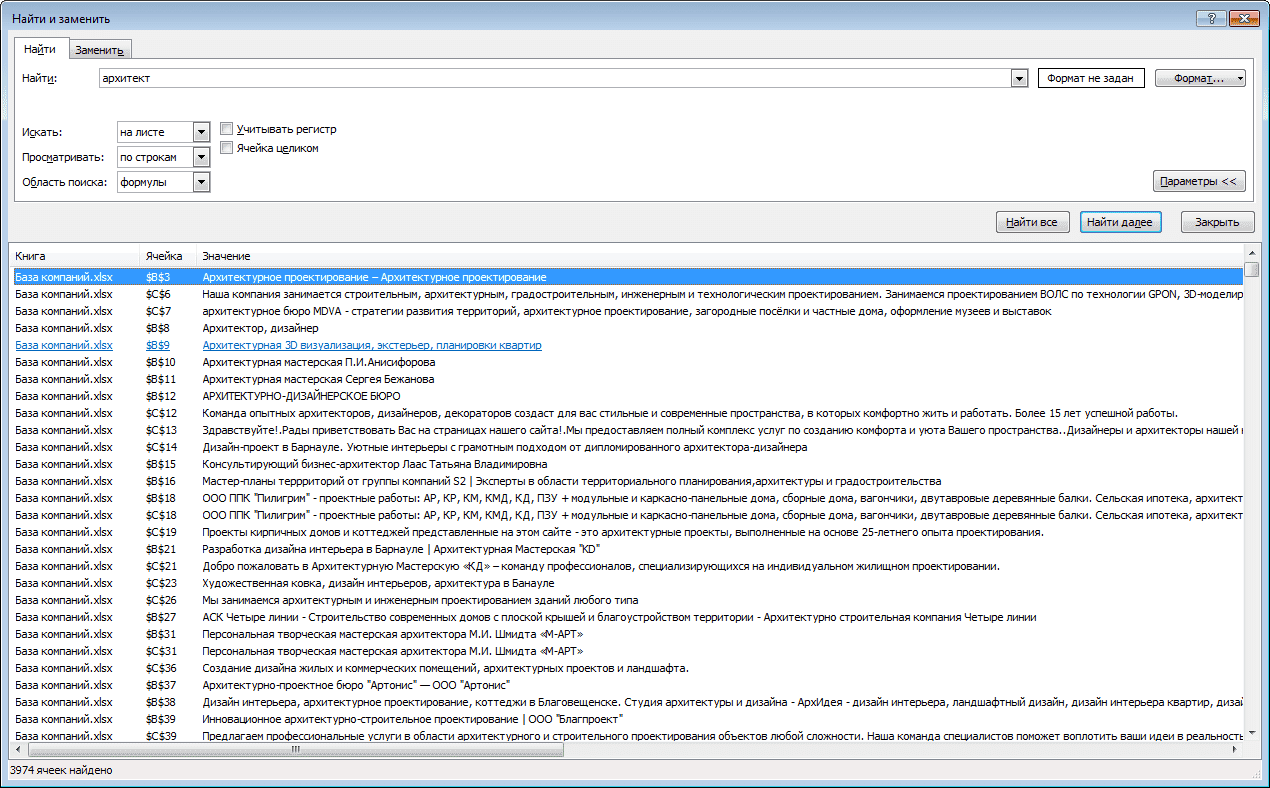
Task: Open link 'Архитектурная 3D визуализация, экстерьер, планировки квартир'
Action: [x=372, y=345]
